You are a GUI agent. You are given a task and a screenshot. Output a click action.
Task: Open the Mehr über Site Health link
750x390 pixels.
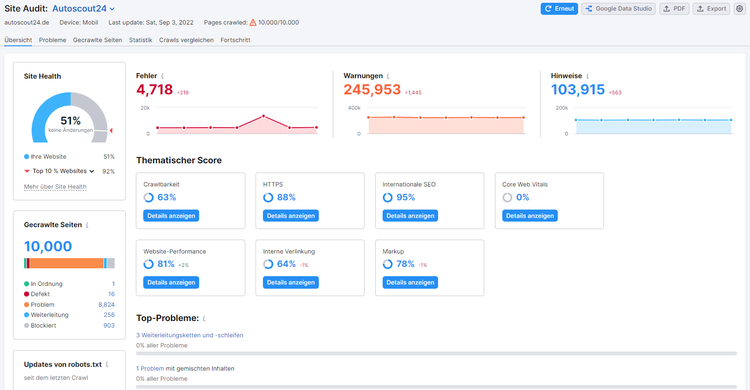[55, 187]
